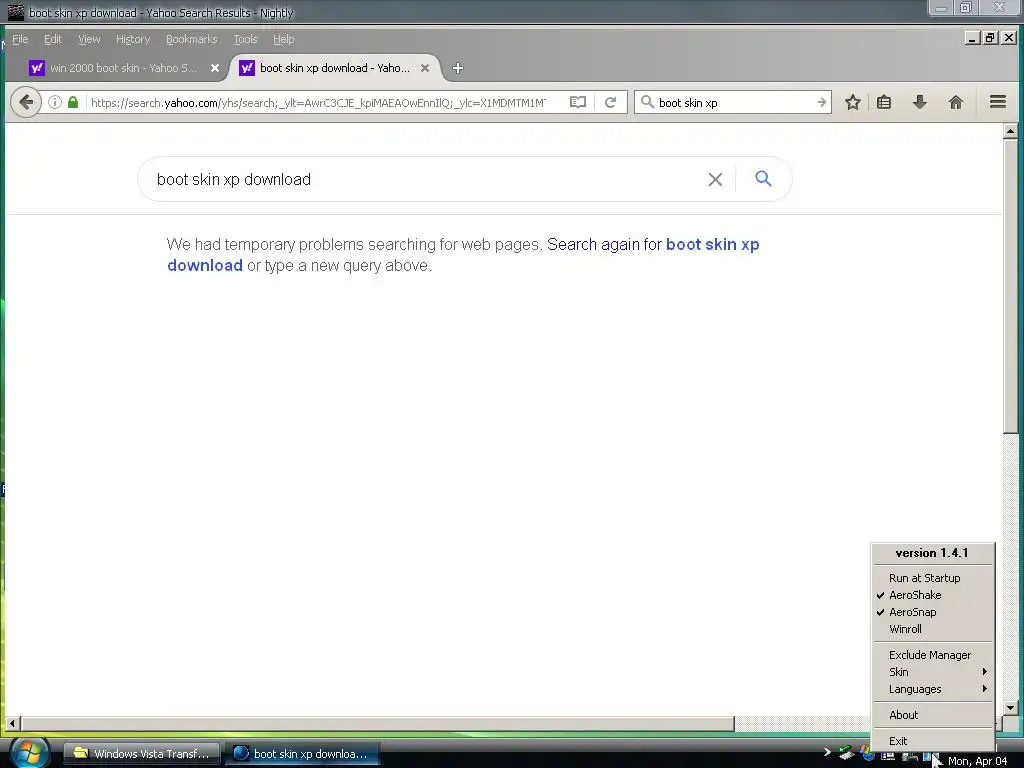
Task: Show bookmarks list icon
Action: [884, 102]
